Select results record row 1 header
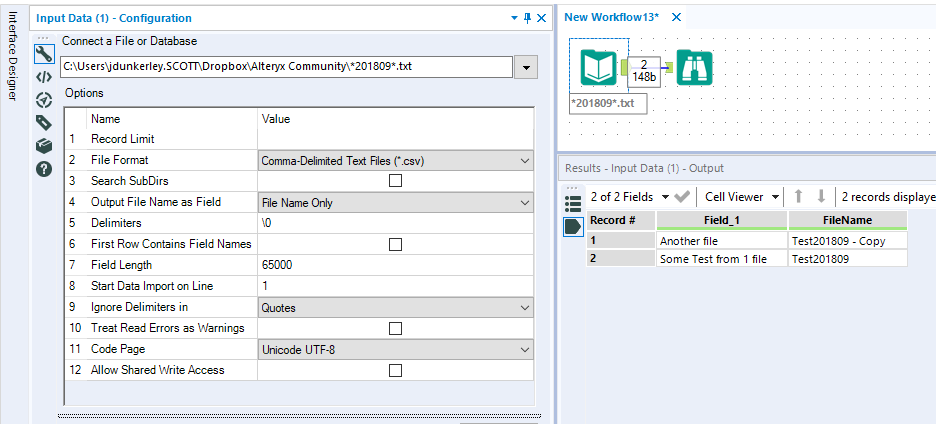936x424 pixels. click(x=621, y=241)
